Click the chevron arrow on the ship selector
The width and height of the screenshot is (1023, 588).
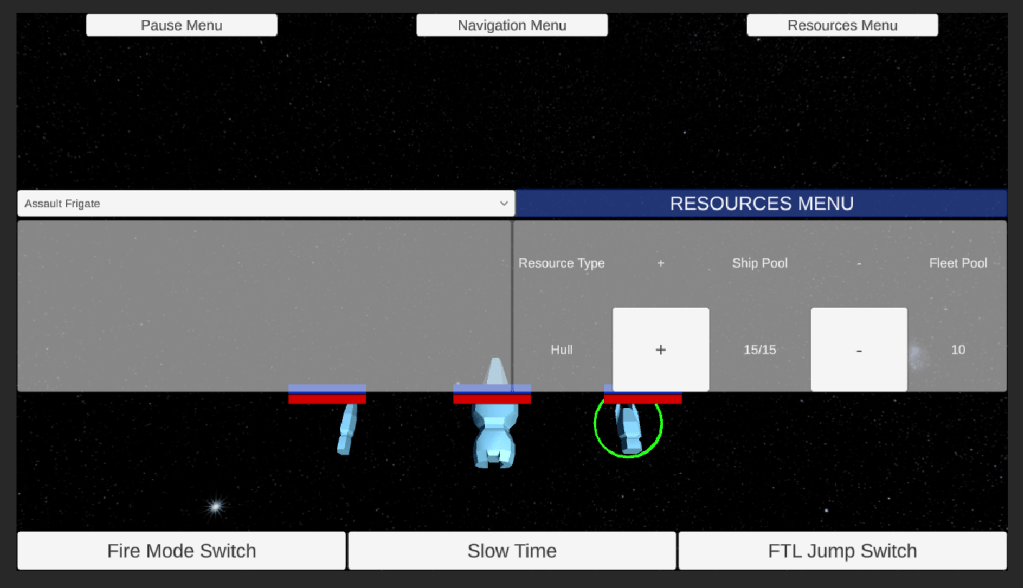tap(503, 204)
